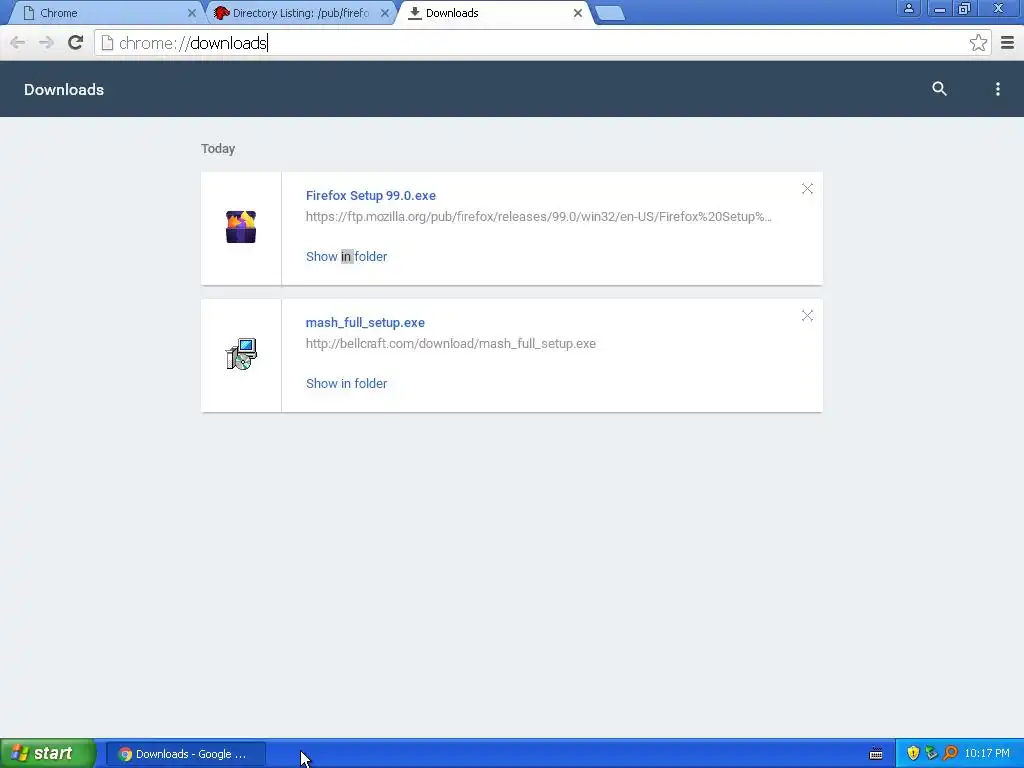This screenshot has width=1024, height=768.
Task: Click the on-screen keyboard taskbar icon
Action: [x=876, y=754]
